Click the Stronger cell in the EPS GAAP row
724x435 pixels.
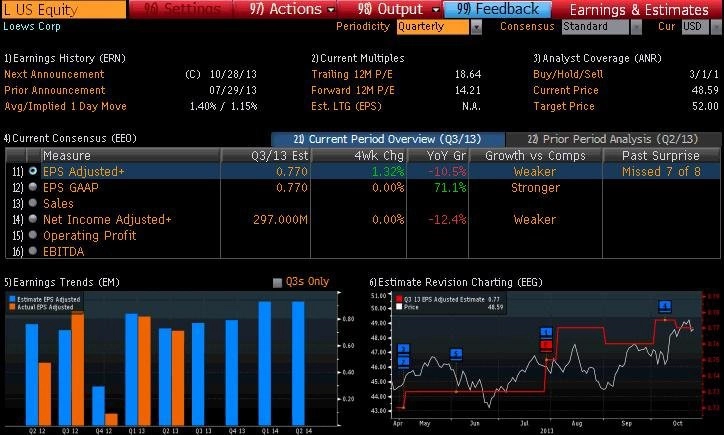535,187
